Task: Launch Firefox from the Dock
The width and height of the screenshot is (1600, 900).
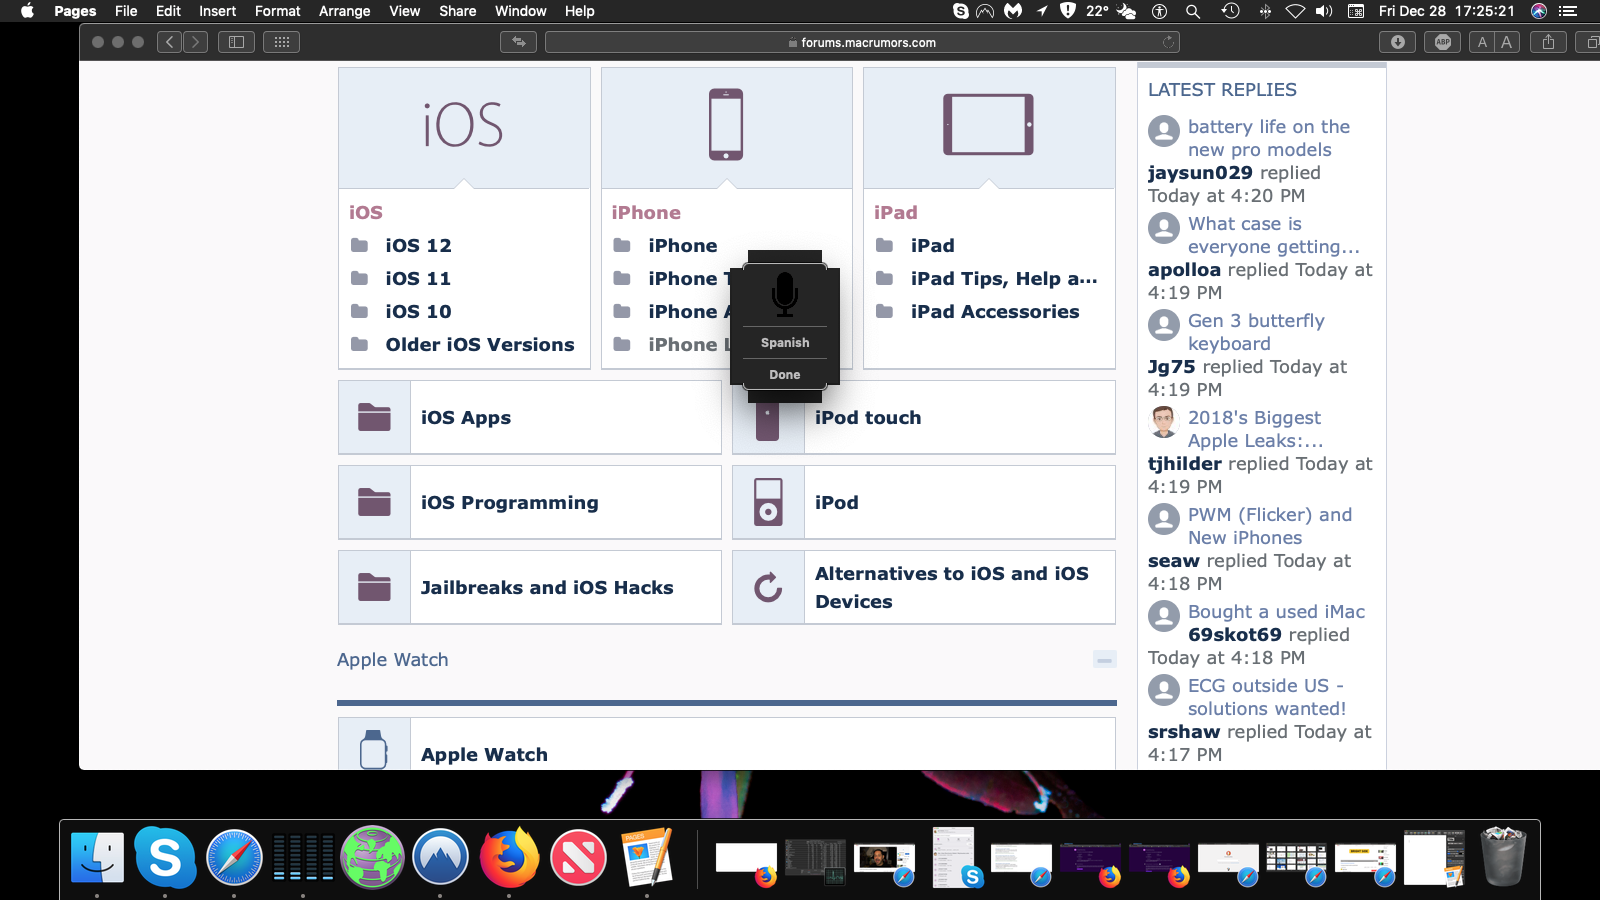Action: point(509,858)
